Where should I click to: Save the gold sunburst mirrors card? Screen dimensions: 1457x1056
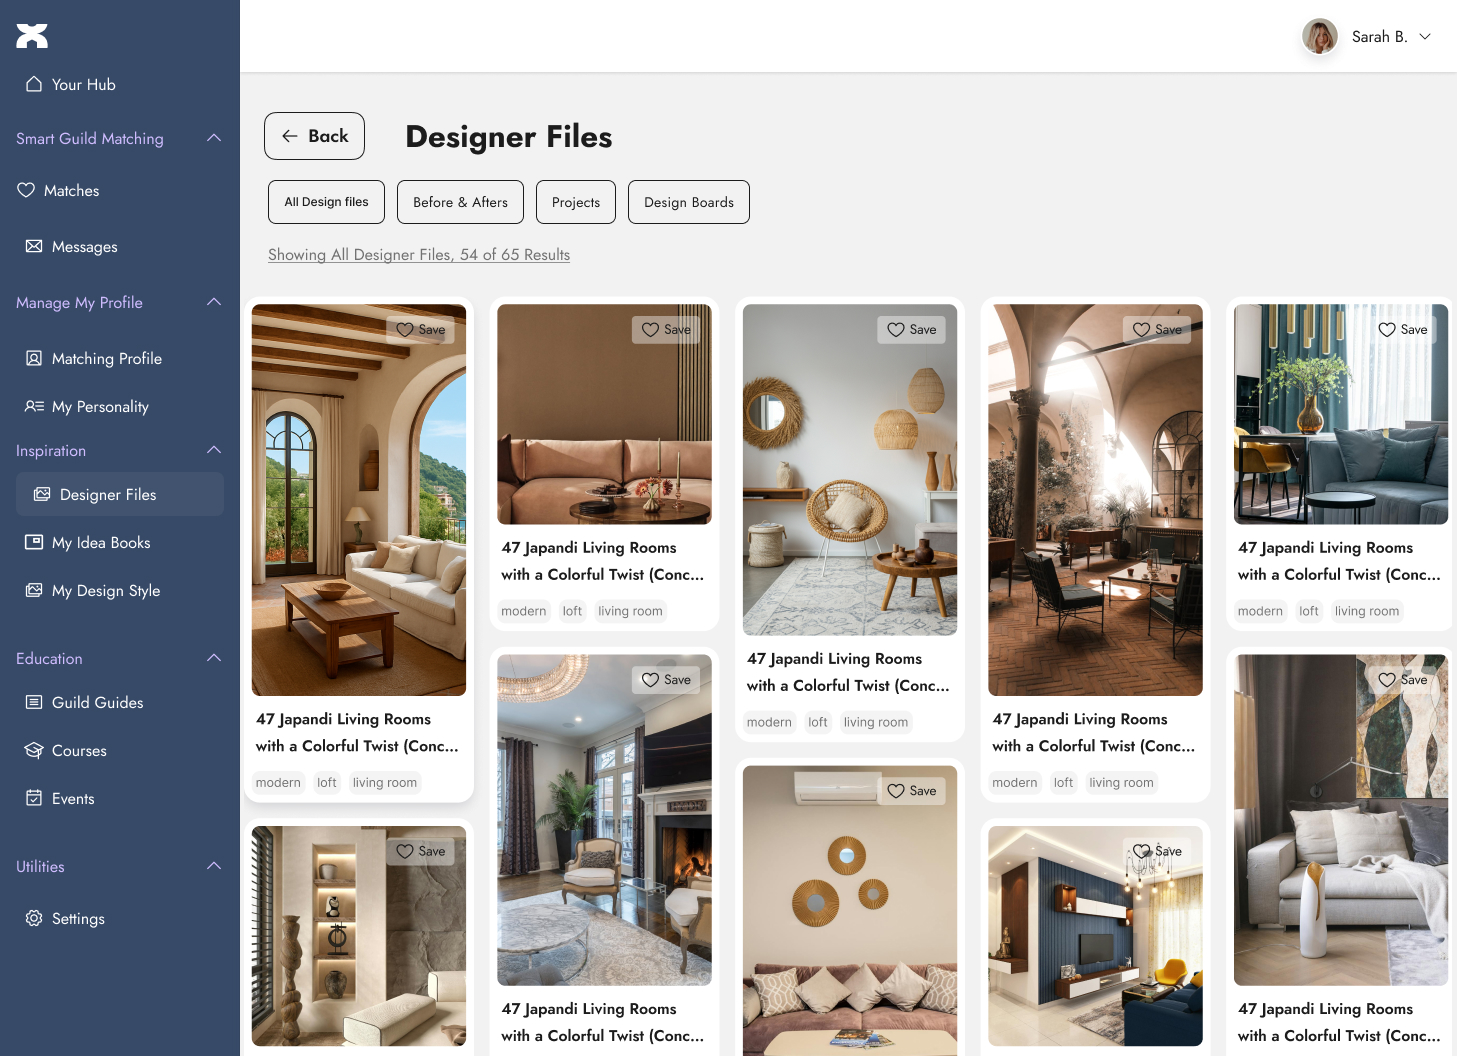click(912, 791)
